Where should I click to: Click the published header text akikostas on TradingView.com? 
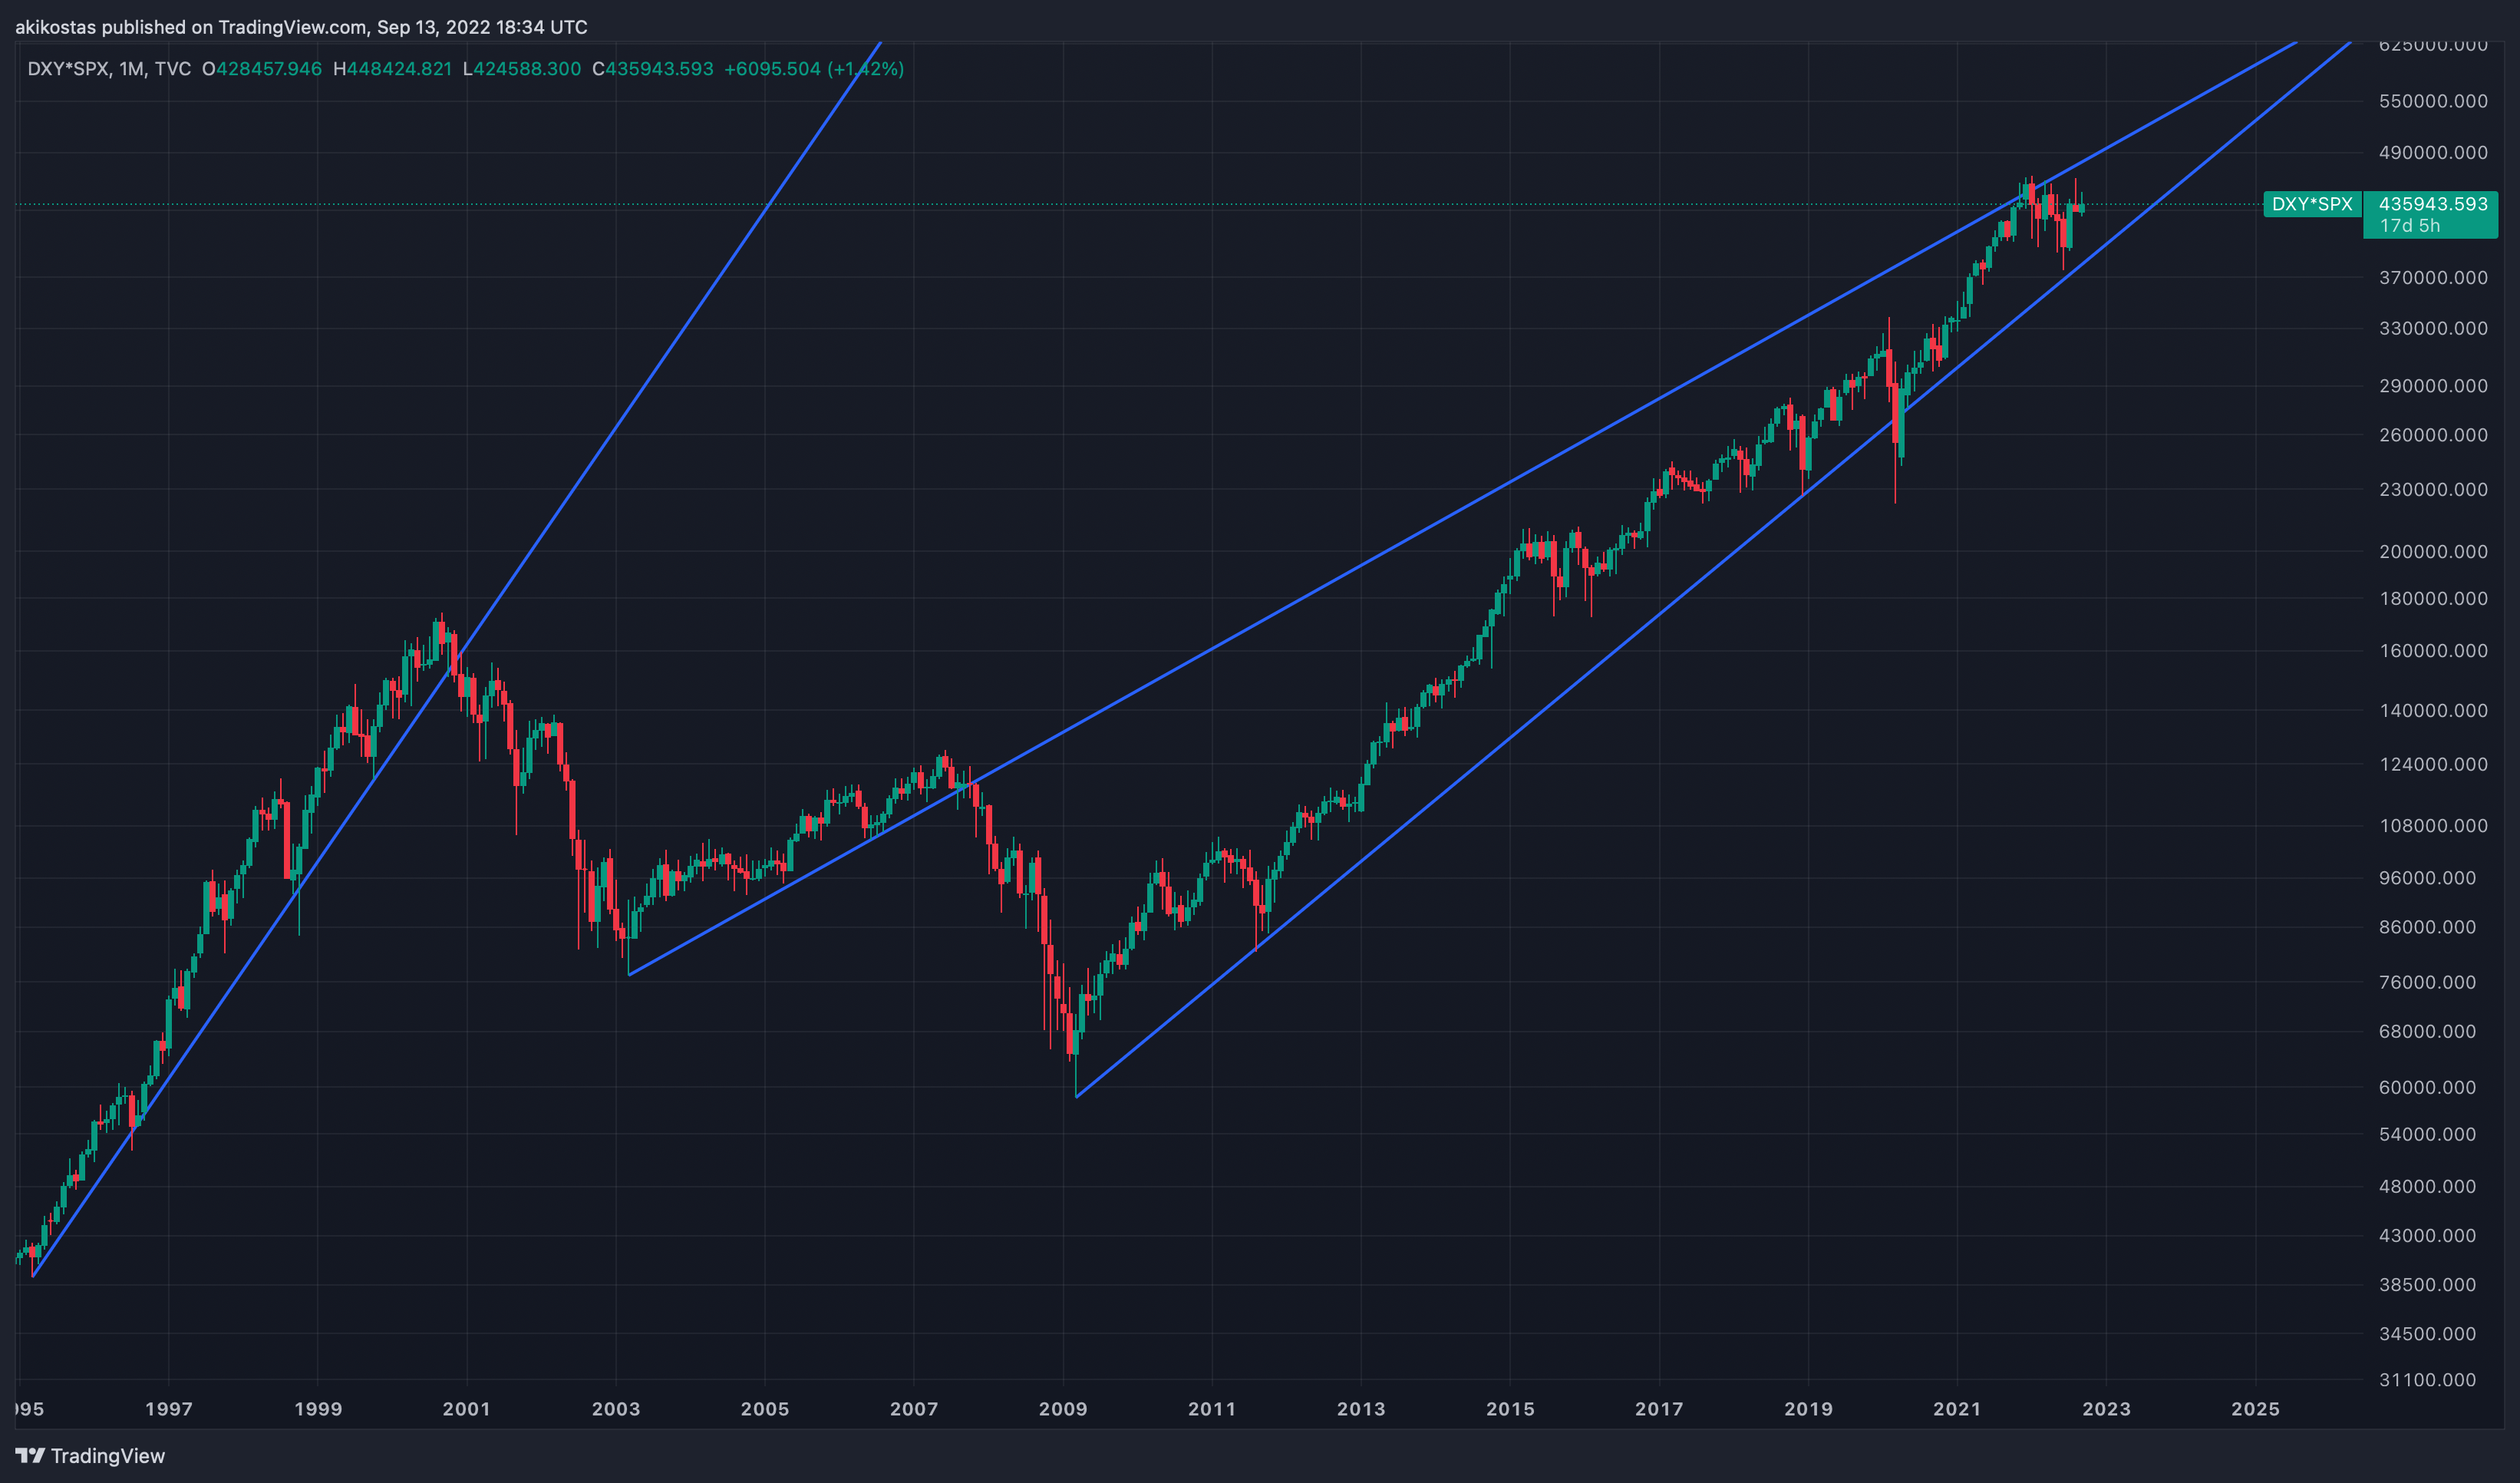click(x=301, y=27)
